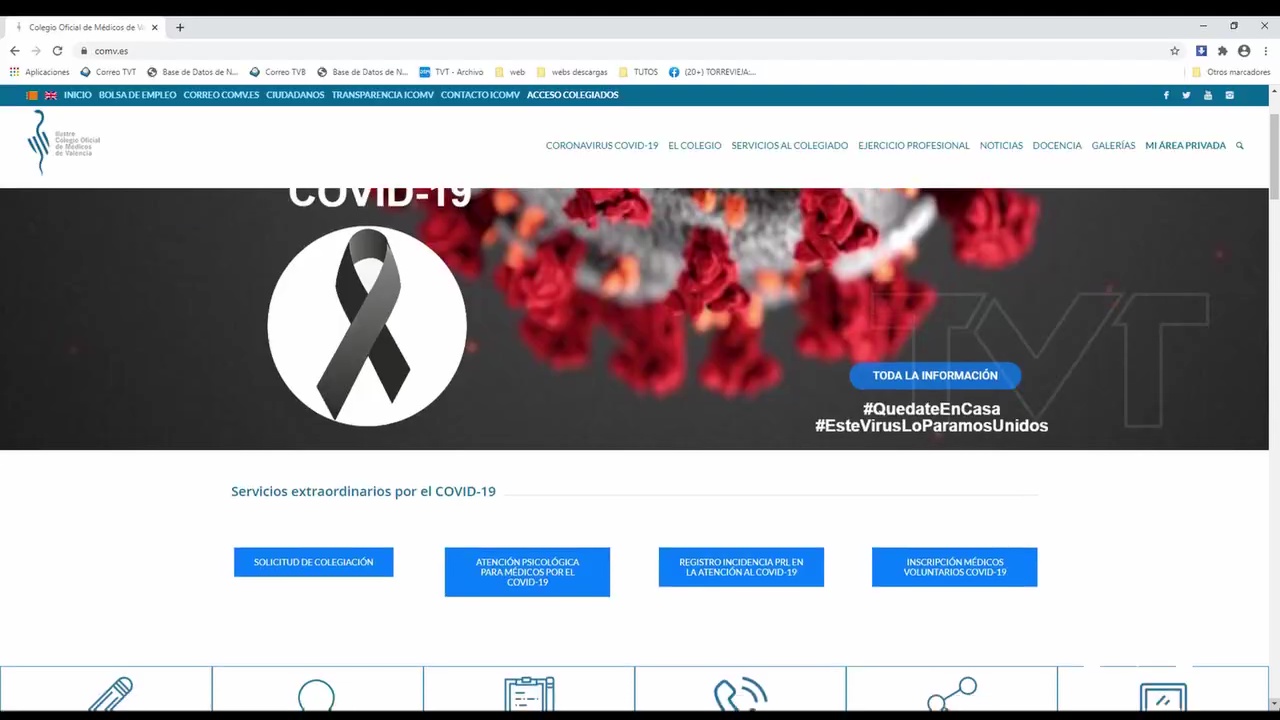Click Inscripción Médicos Voluntarios COVID-19 button
1280x720 pixels.
click(954, 567)
